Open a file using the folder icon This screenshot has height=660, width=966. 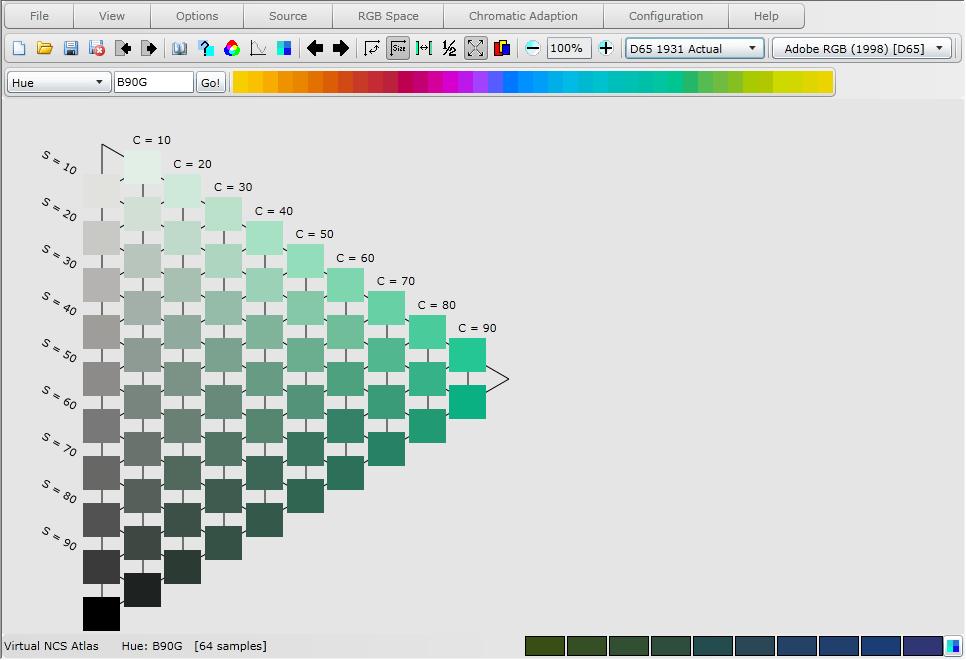click(x=44, y=48)
